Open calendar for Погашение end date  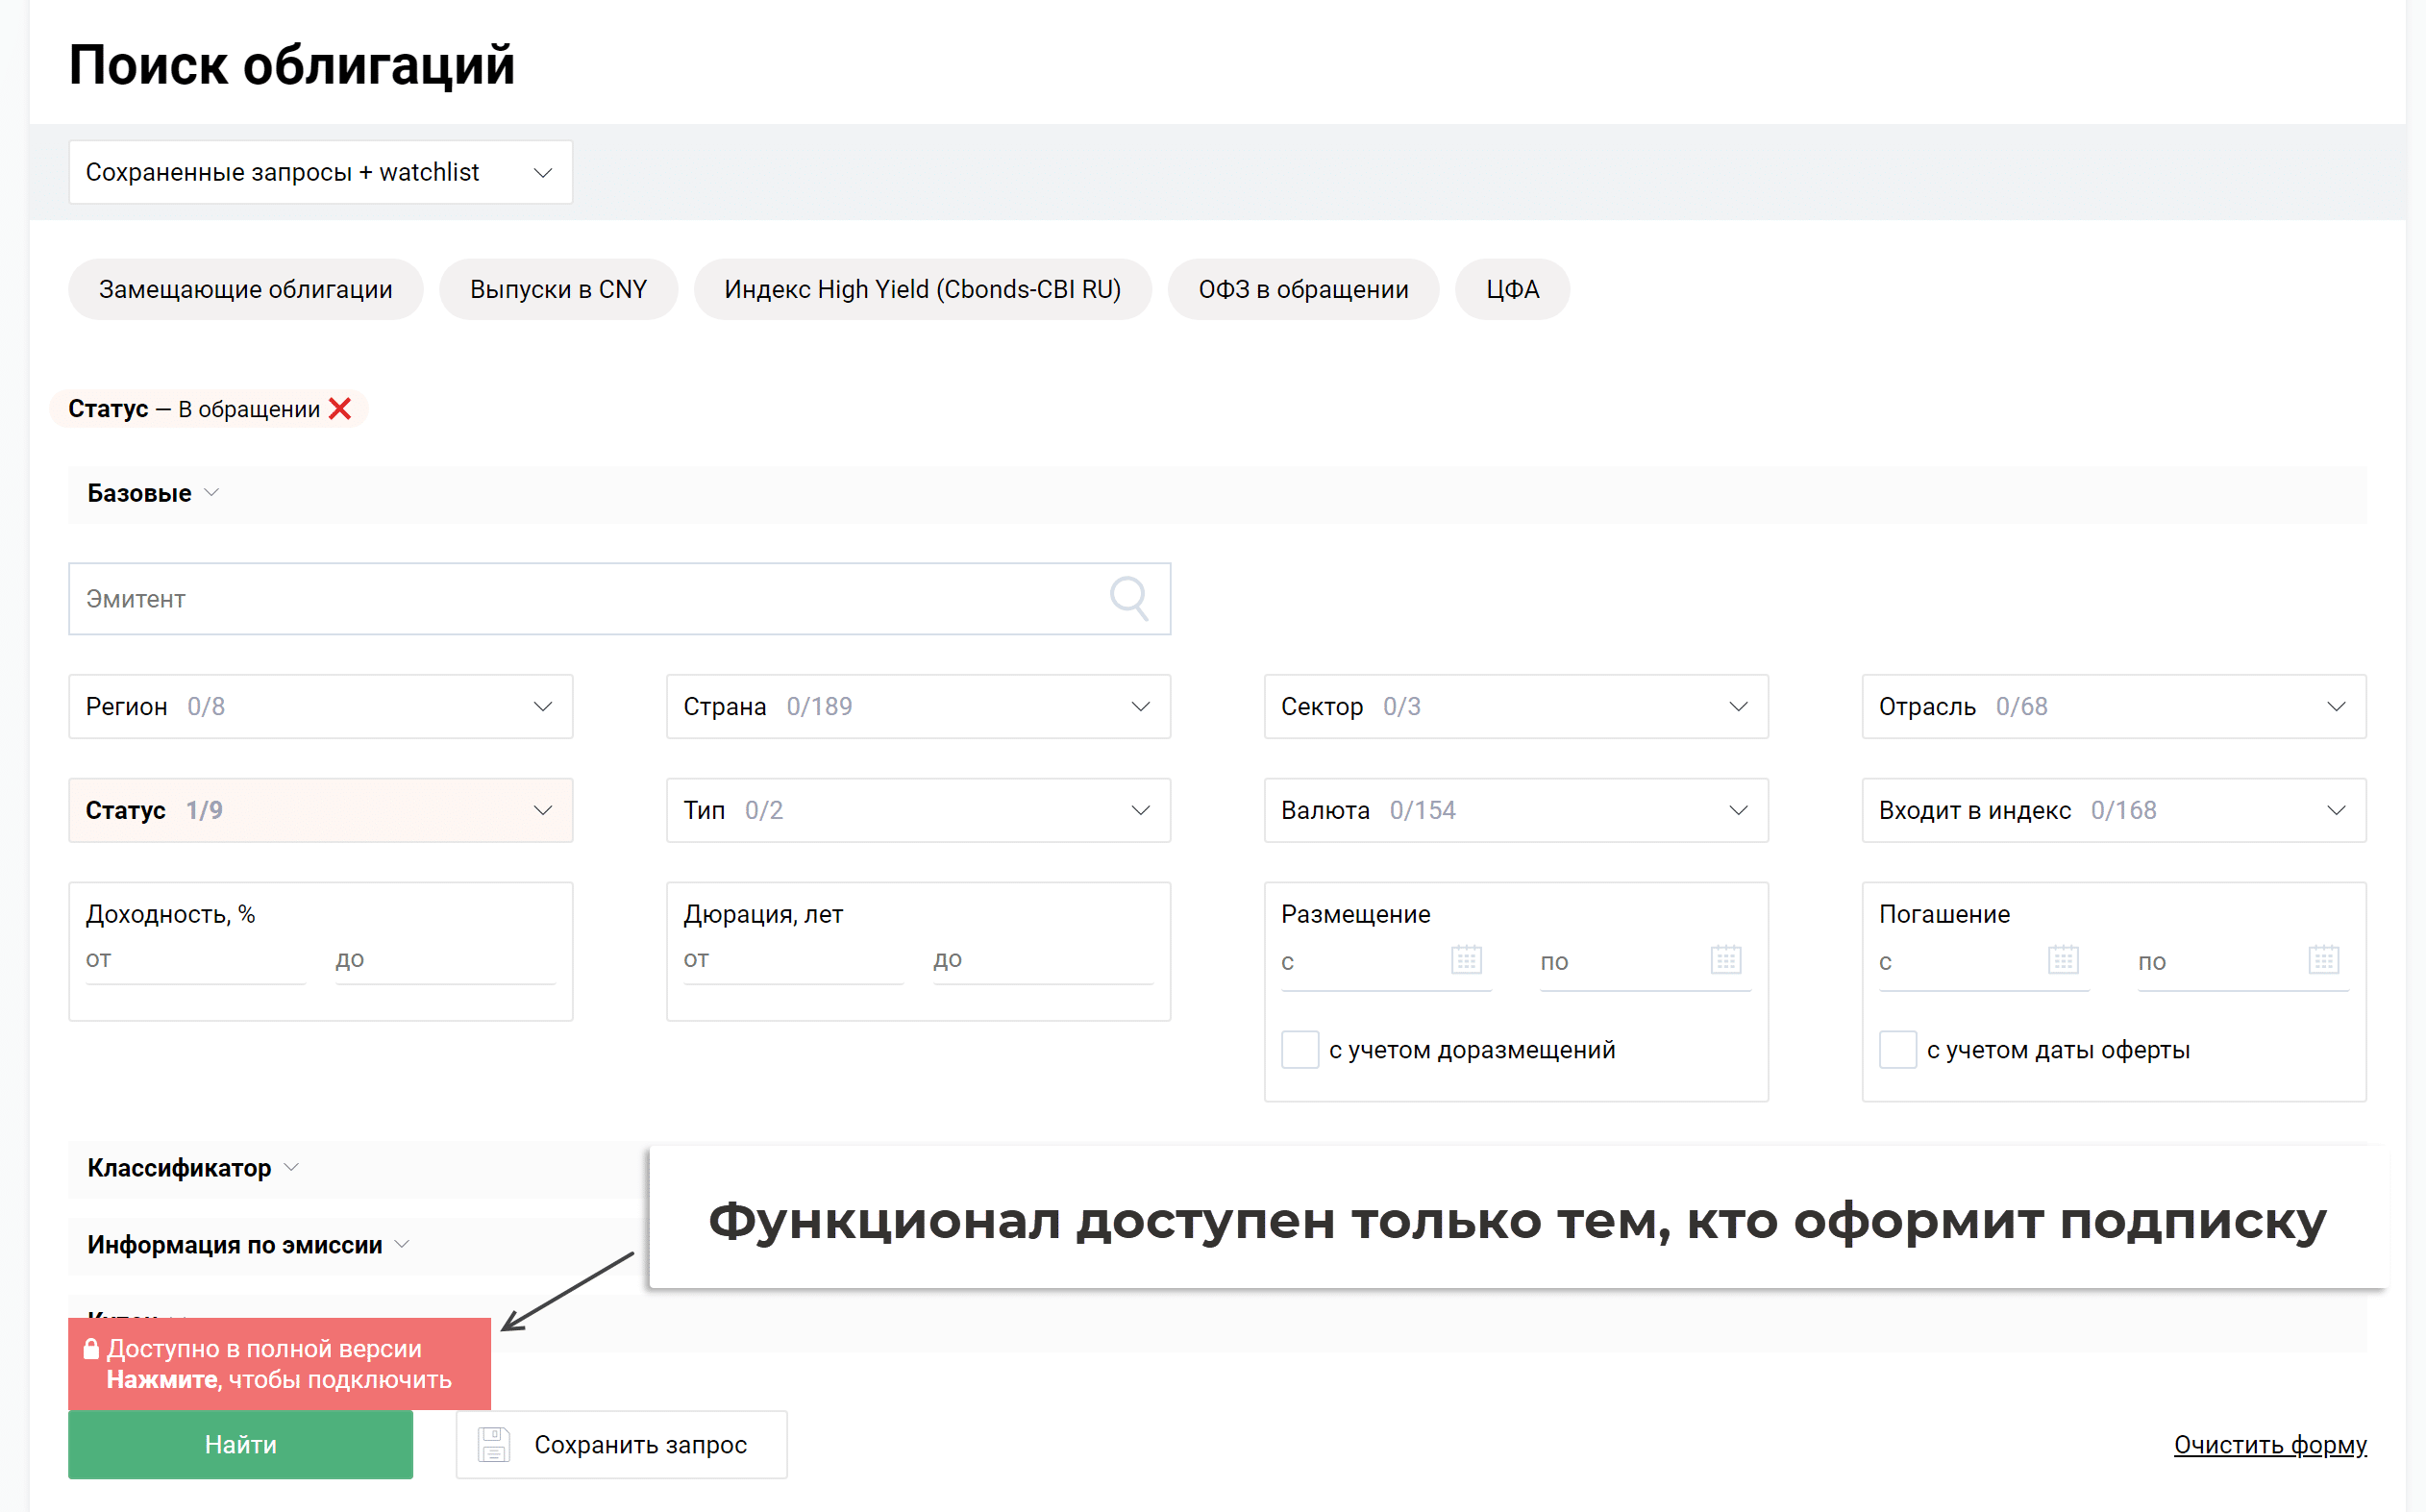click(2323, 960)
